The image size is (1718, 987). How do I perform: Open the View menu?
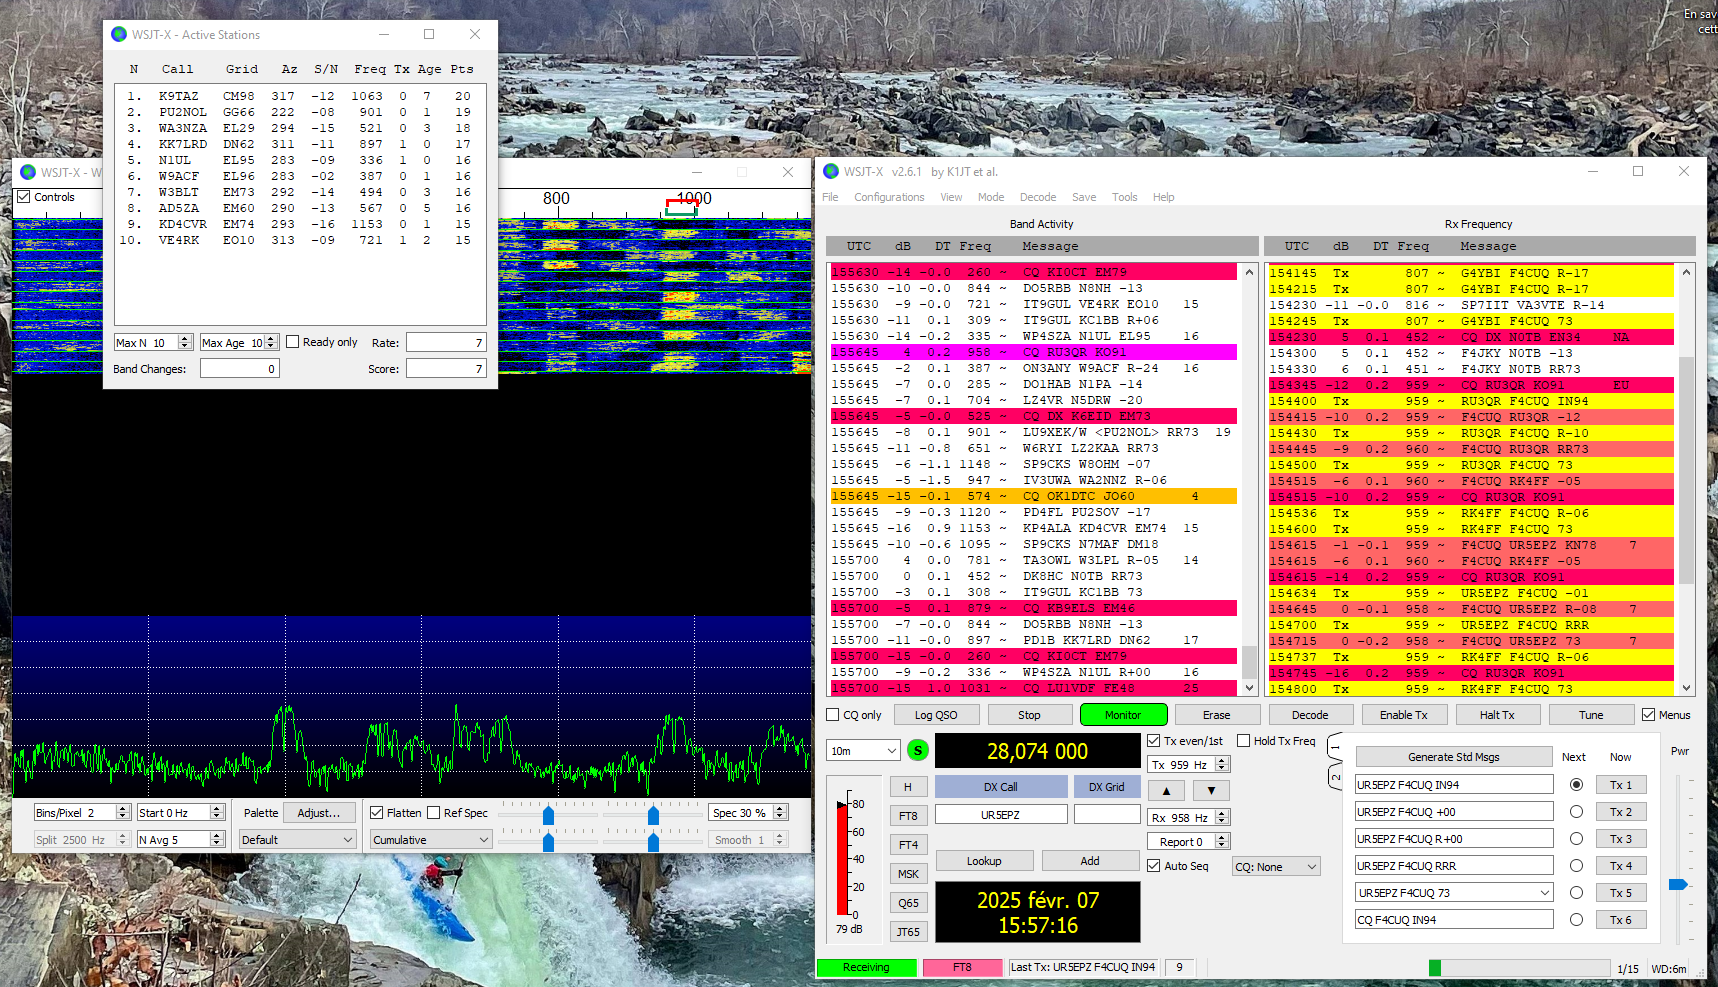click(x=951, y=197)
